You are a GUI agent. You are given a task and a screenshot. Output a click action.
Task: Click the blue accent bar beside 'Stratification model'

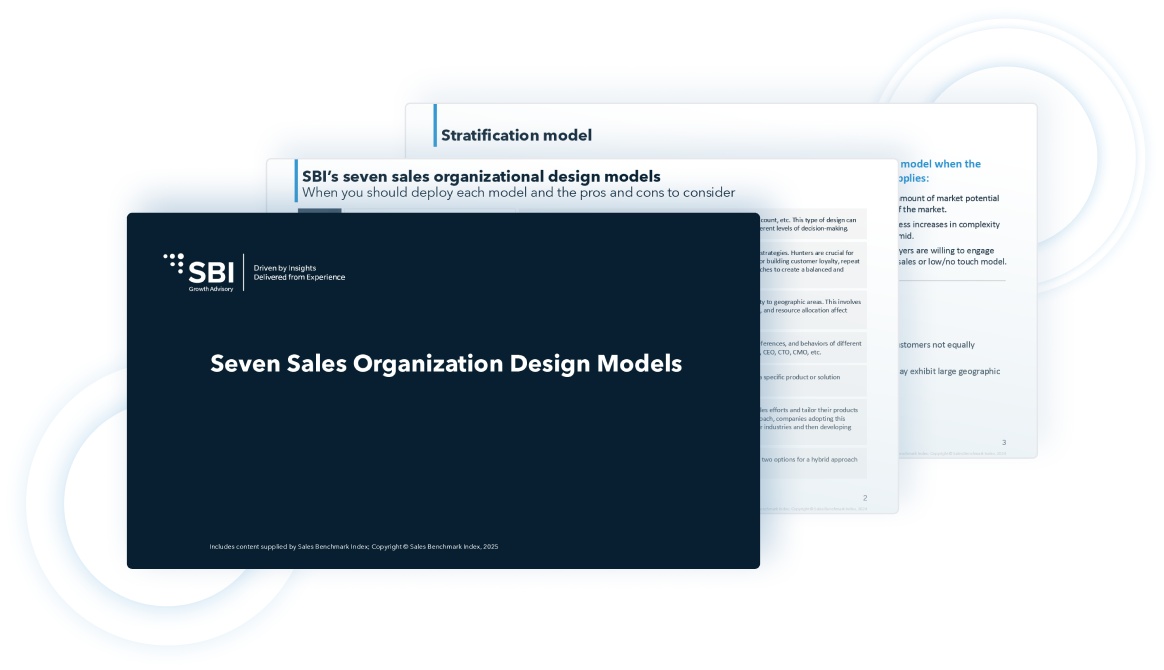pos(435,126)
